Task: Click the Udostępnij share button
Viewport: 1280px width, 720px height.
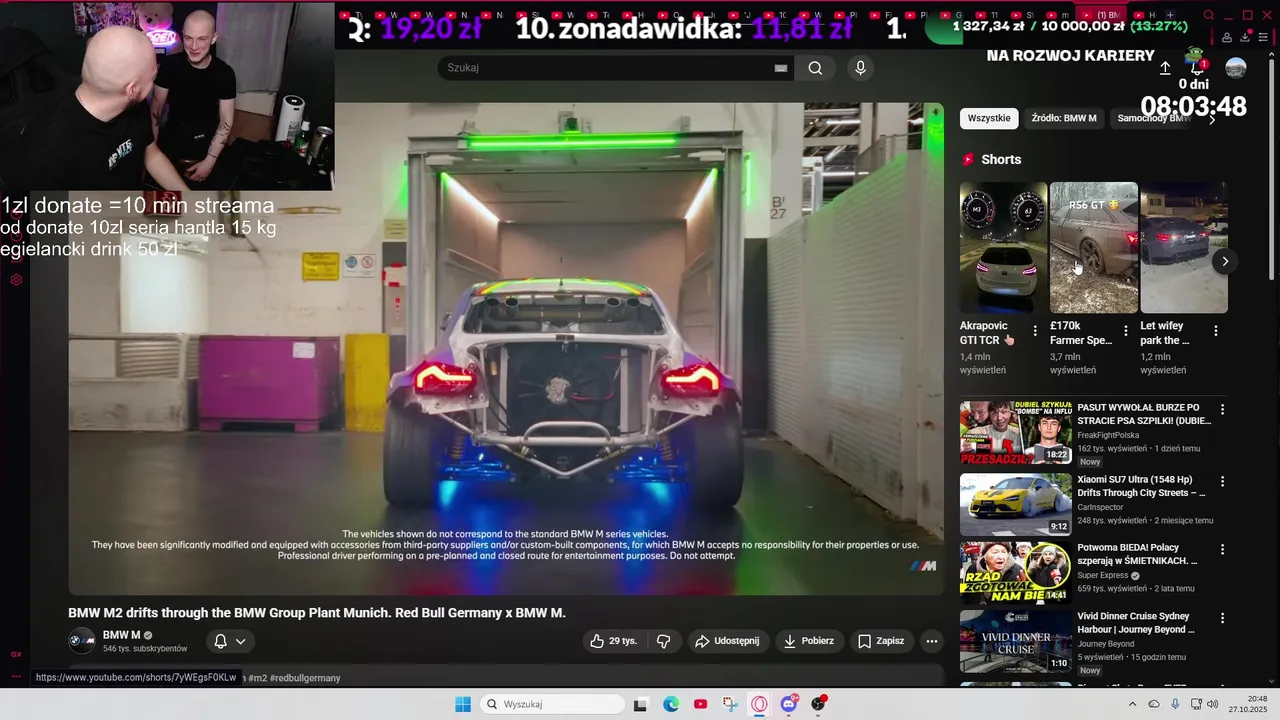Action: [x=727, y=641]
